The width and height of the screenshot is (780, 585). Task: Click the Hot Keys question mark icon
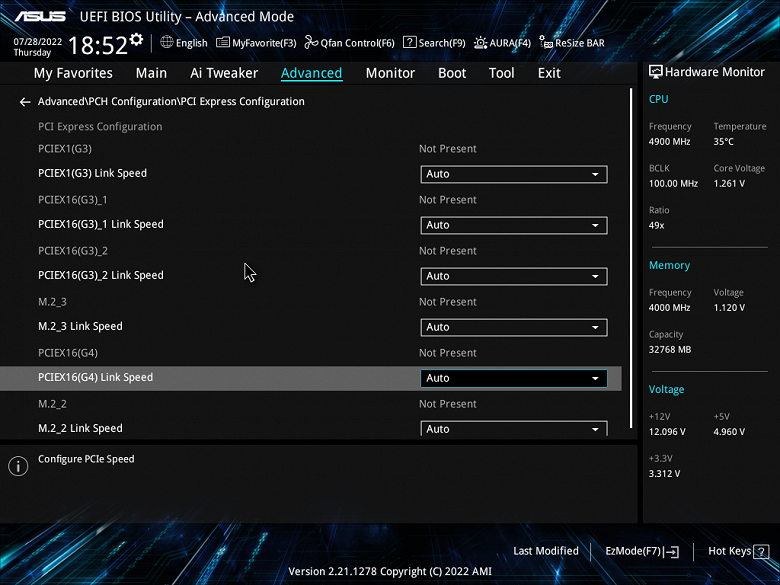(x=761, y=551)
